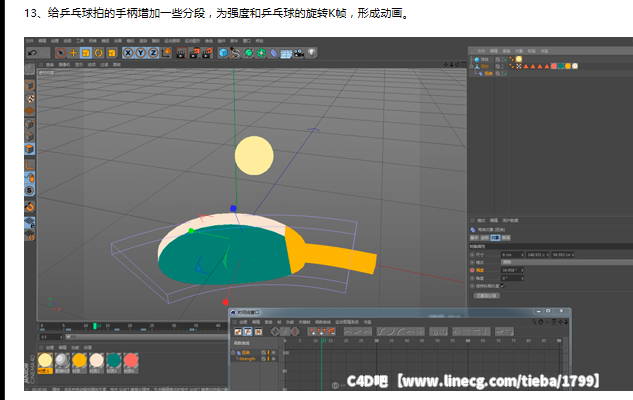The image size is (633, 400).
Task: Click Render to Picture Viewer icon
Action: coord(194,53)
